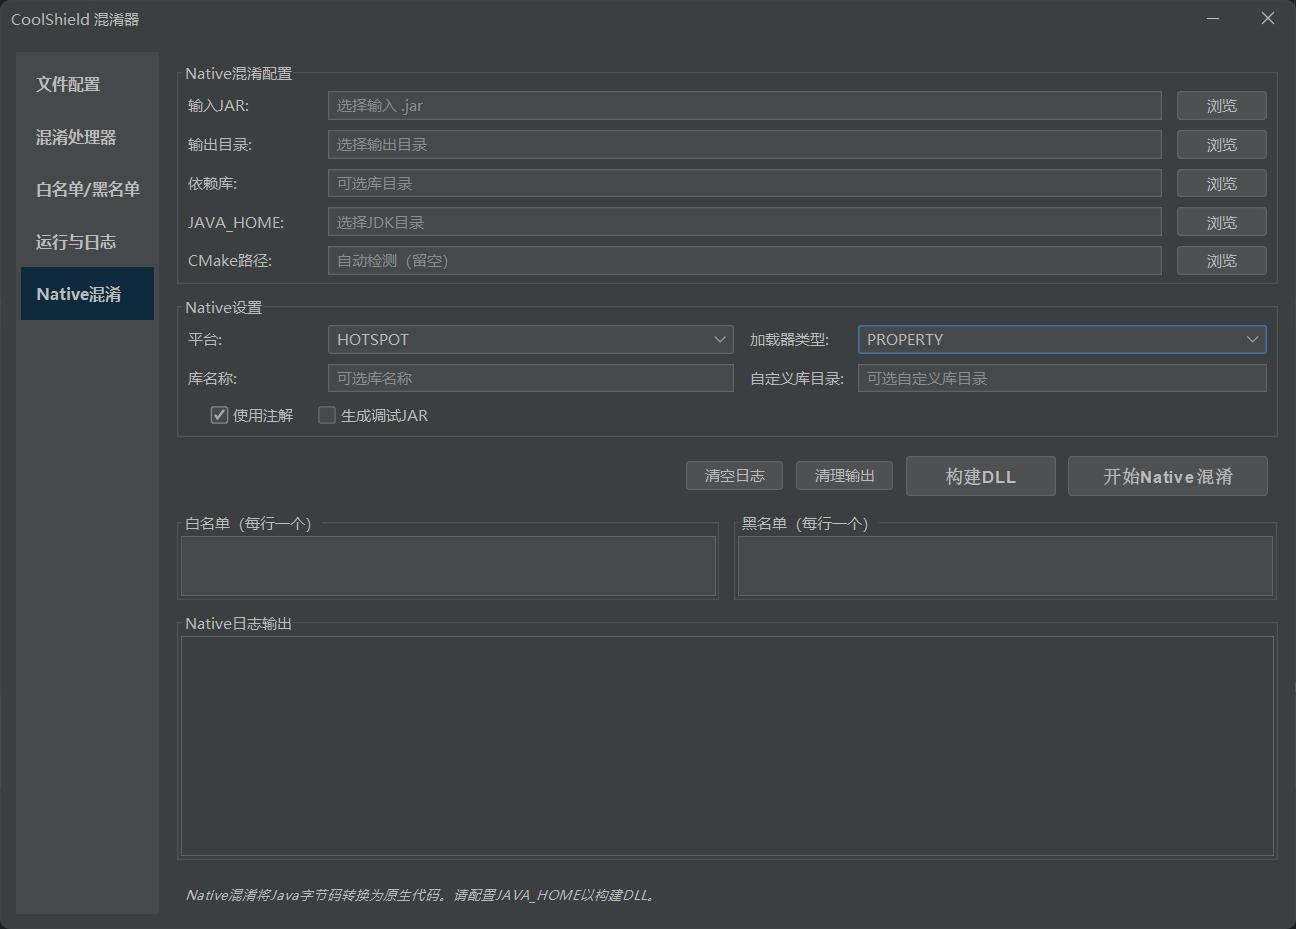Viewport: 1296px width, 929px height.
Task: Browse for the JAVA_HOME directory
Action: point(1221,223)
